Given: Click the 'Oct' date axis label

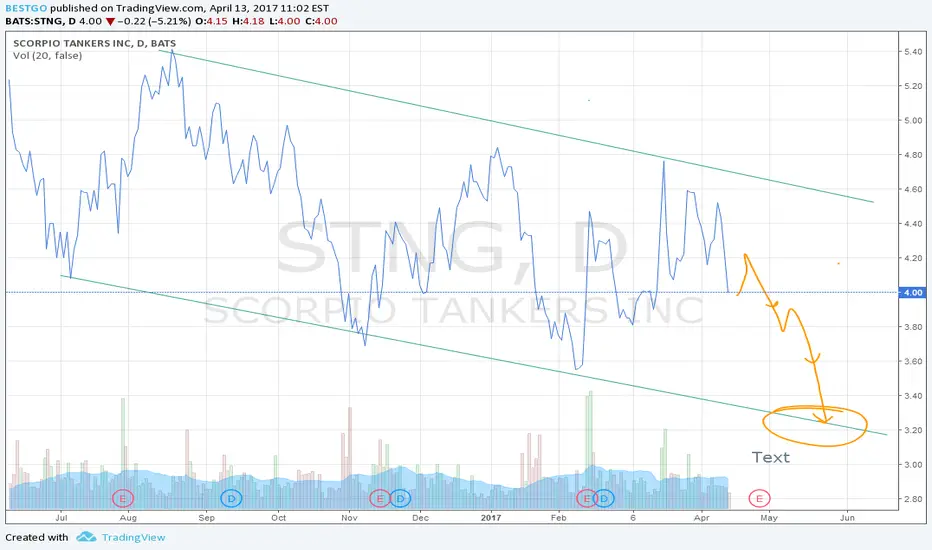Looking at the screenshot, I should click(x=278, y=518).
